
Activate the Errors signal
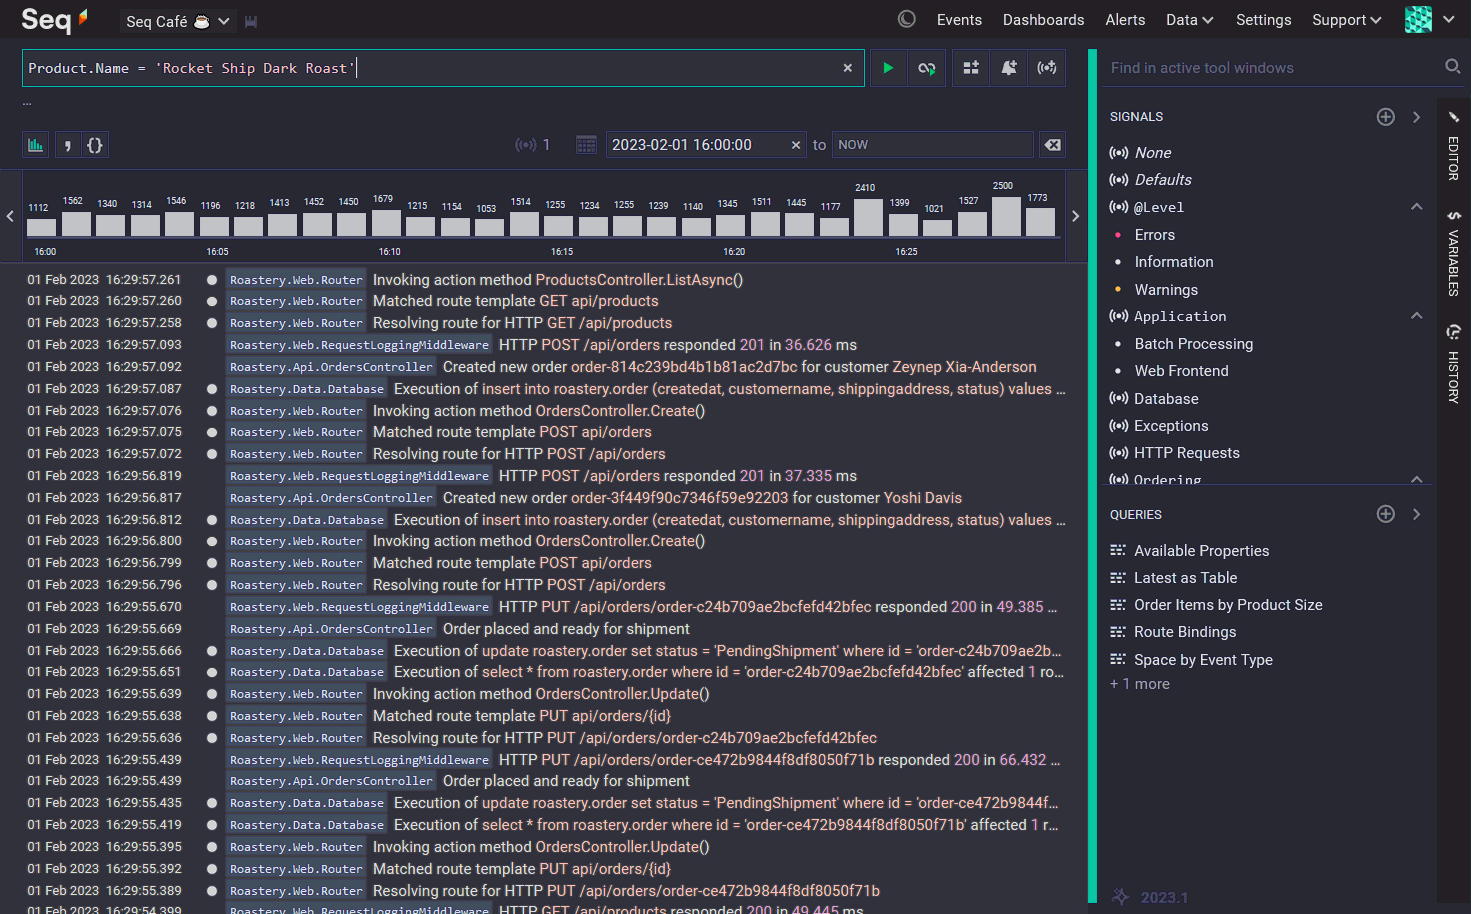pos(1154,235)
